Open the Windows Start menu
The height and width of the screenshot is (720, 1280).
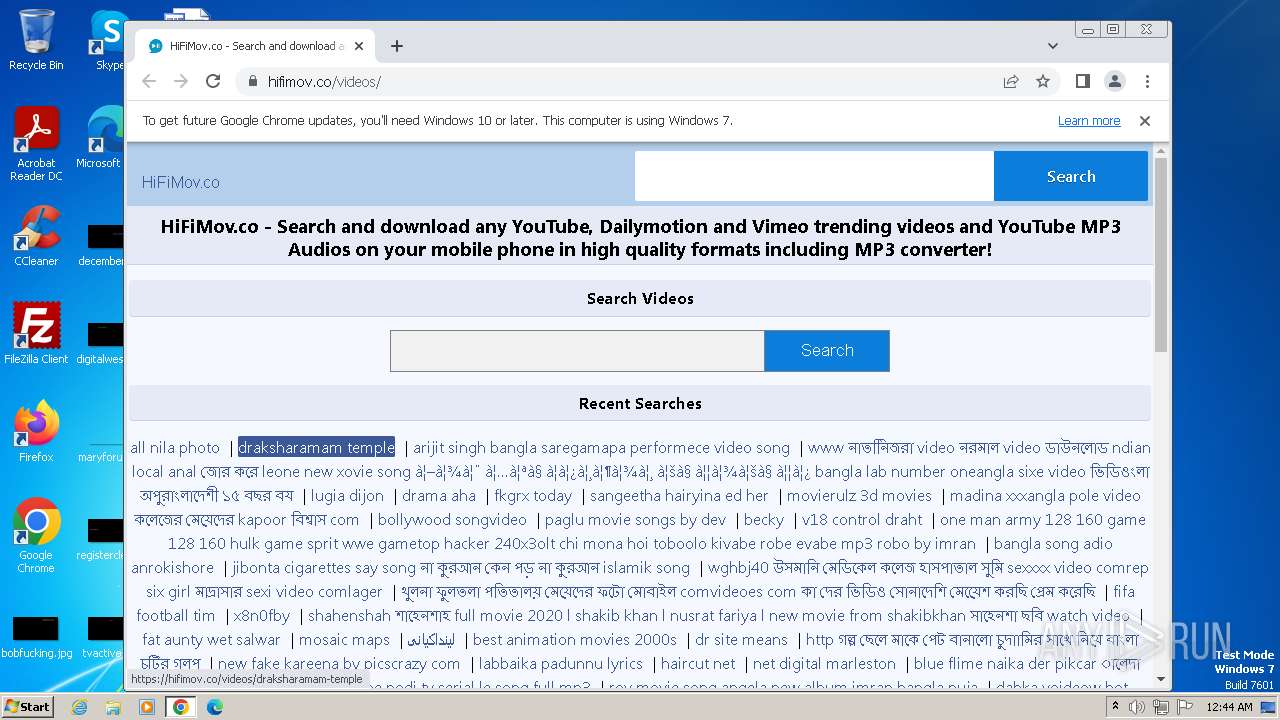[x=27, y=706]
